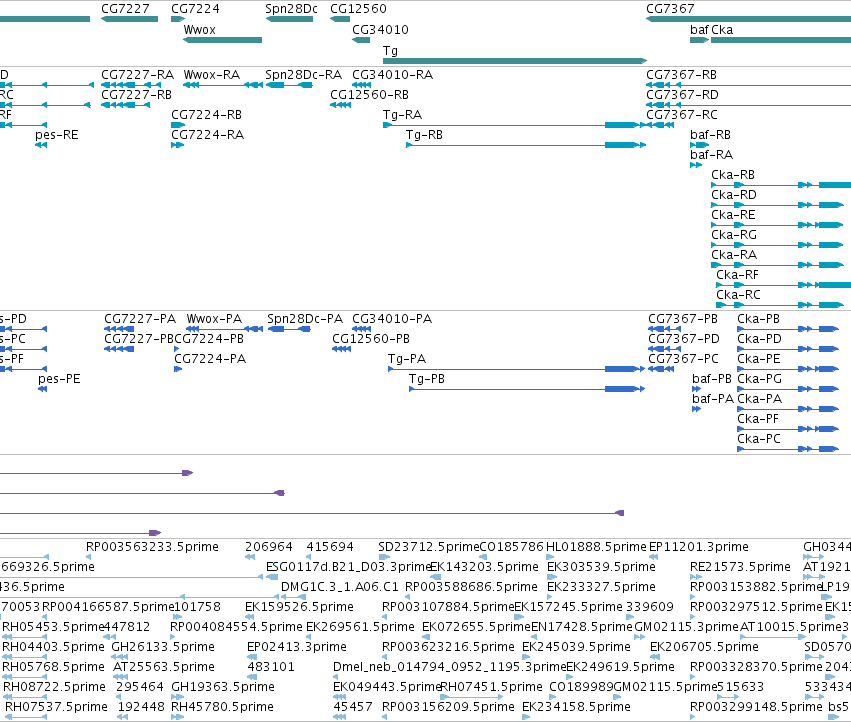Click the RE21573.5prime EST label
This screenshot has height=722, width=851.
[740, 567]
